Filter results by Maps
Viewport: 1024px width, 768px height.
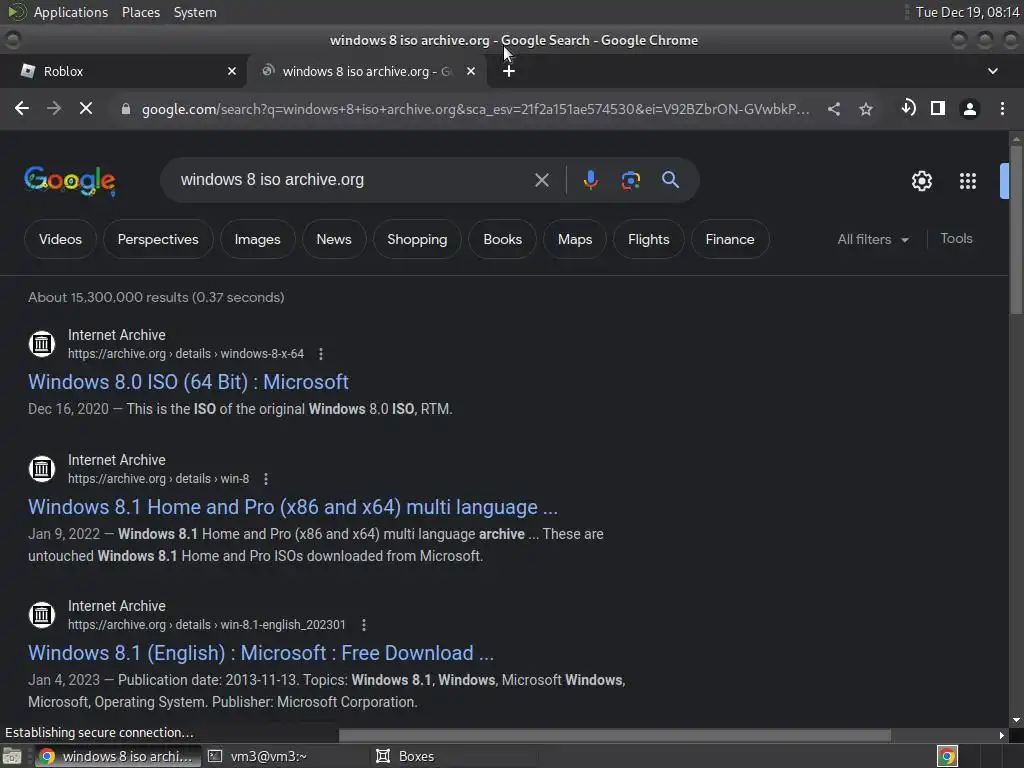click(575, 239)
